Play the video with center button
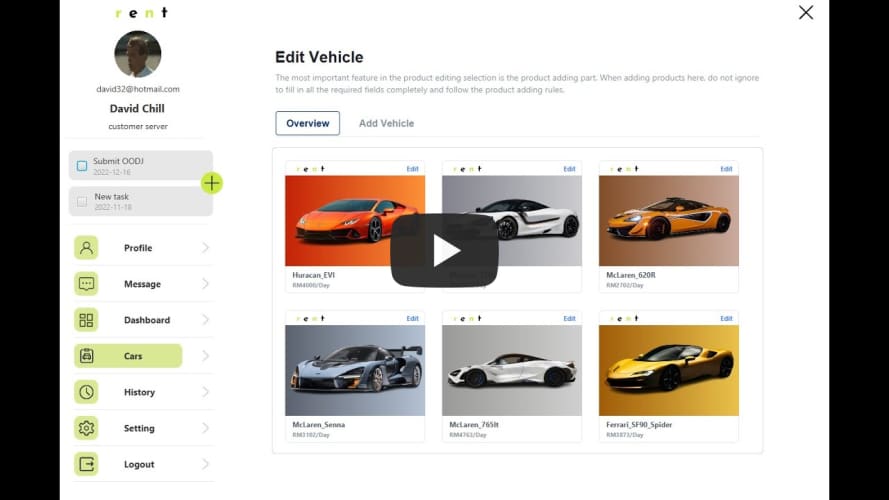 pos(444,250)
